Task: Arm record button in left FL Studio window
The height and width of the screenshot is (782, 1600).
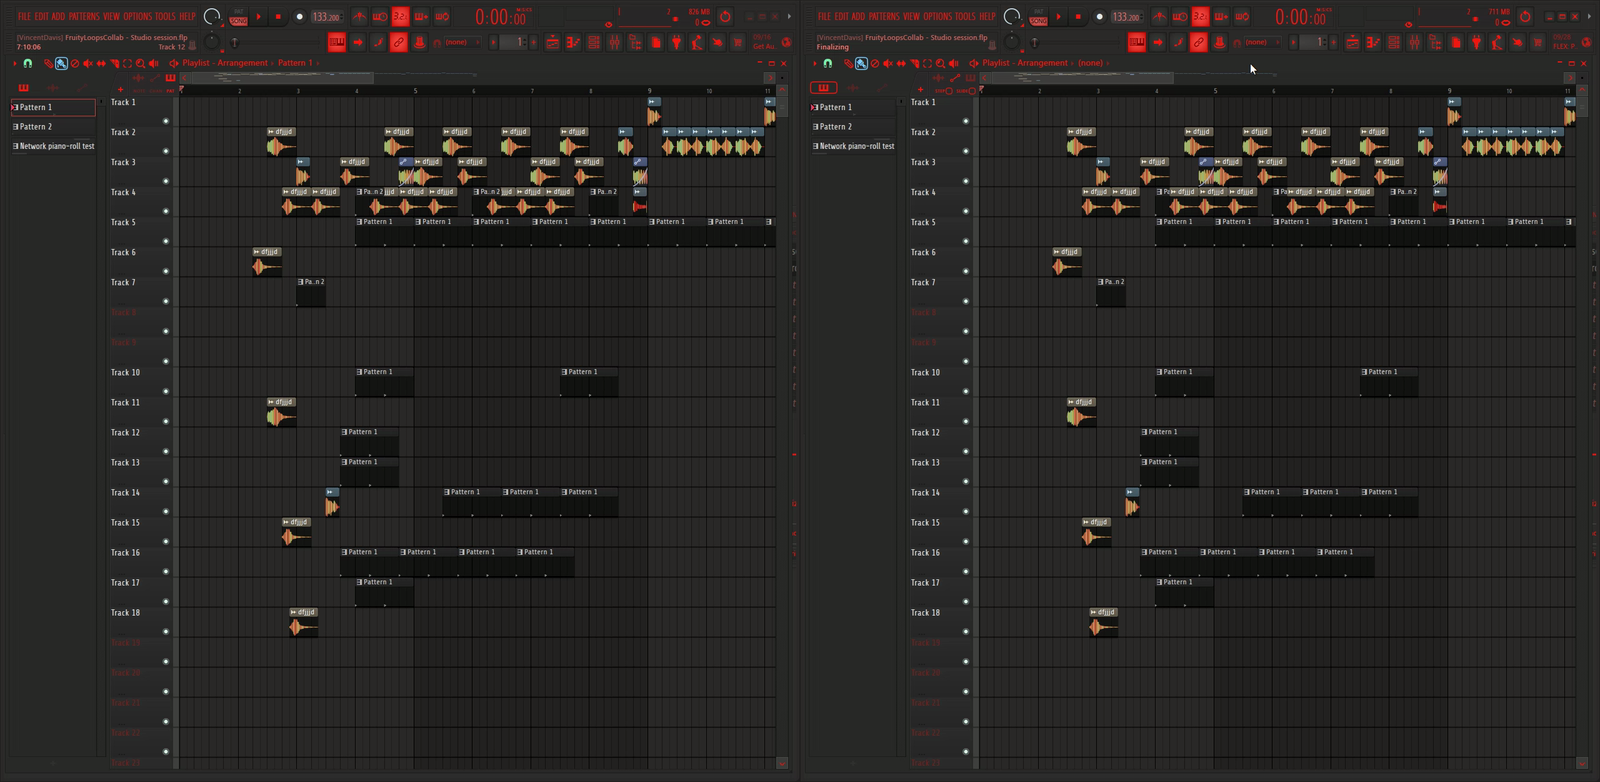Action: (299, 16)
